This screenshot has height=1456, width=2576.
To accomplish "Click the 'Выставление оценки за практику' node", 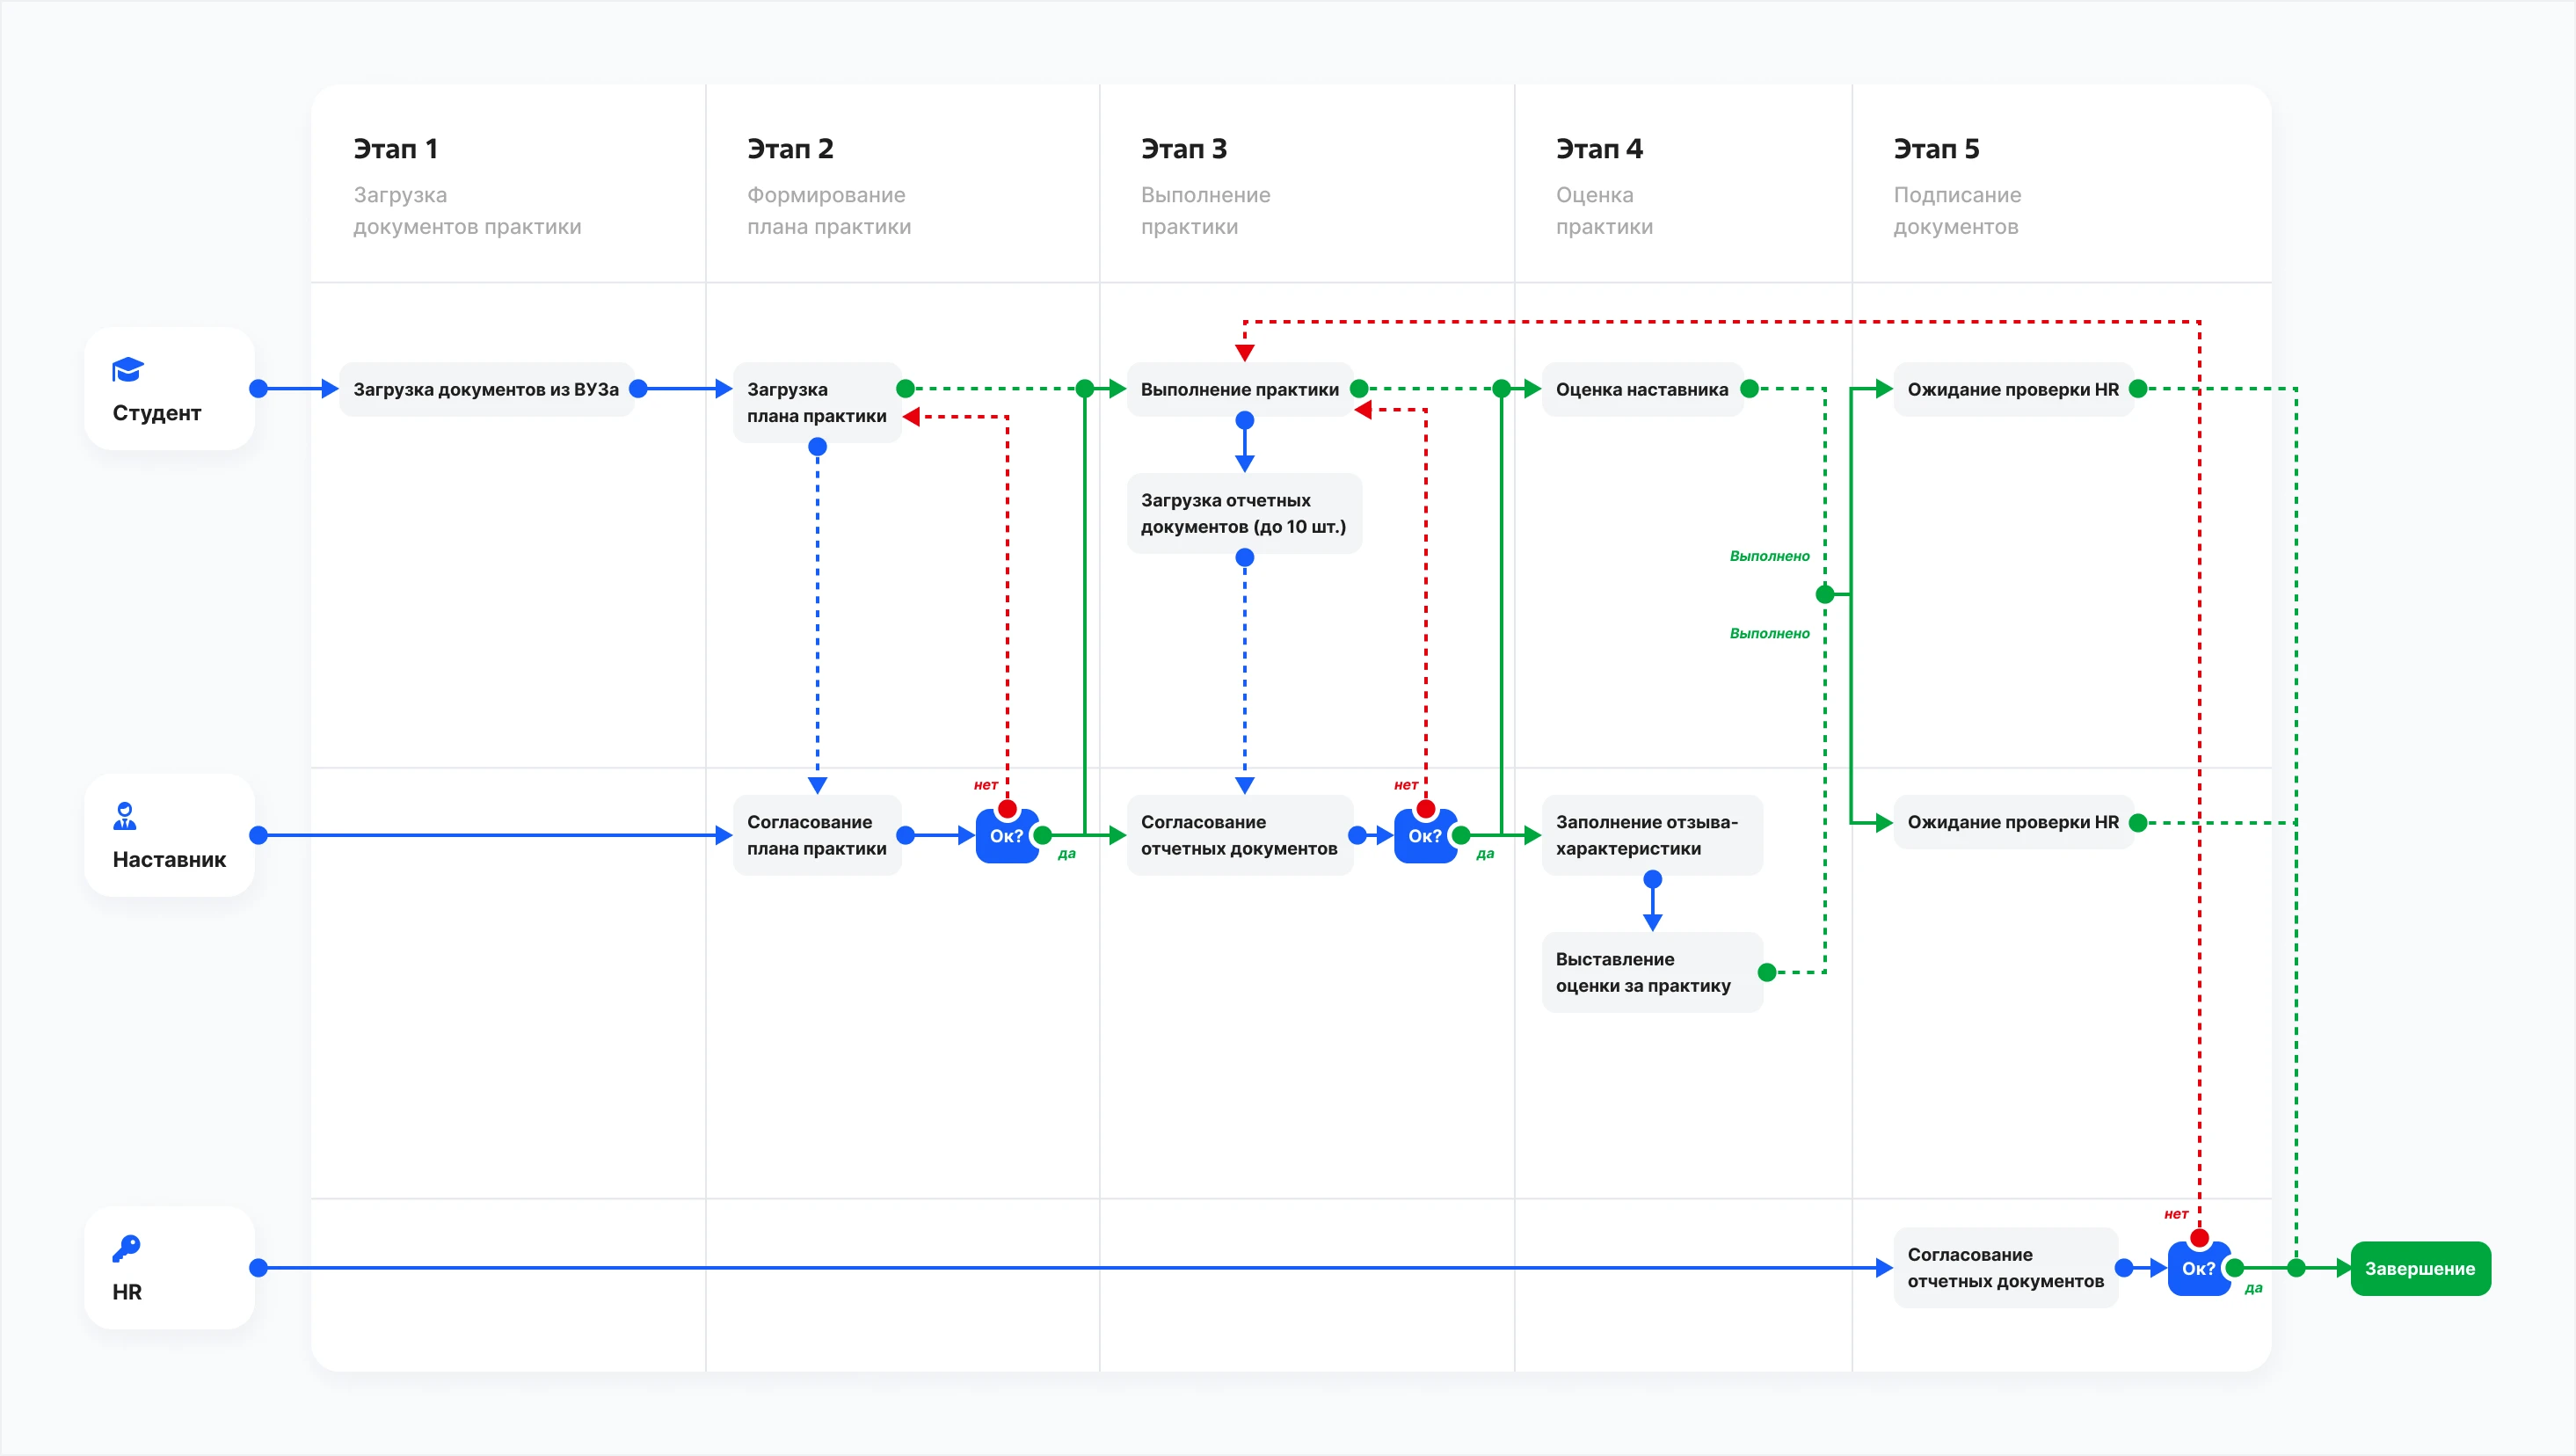I will coord(1652,972).
